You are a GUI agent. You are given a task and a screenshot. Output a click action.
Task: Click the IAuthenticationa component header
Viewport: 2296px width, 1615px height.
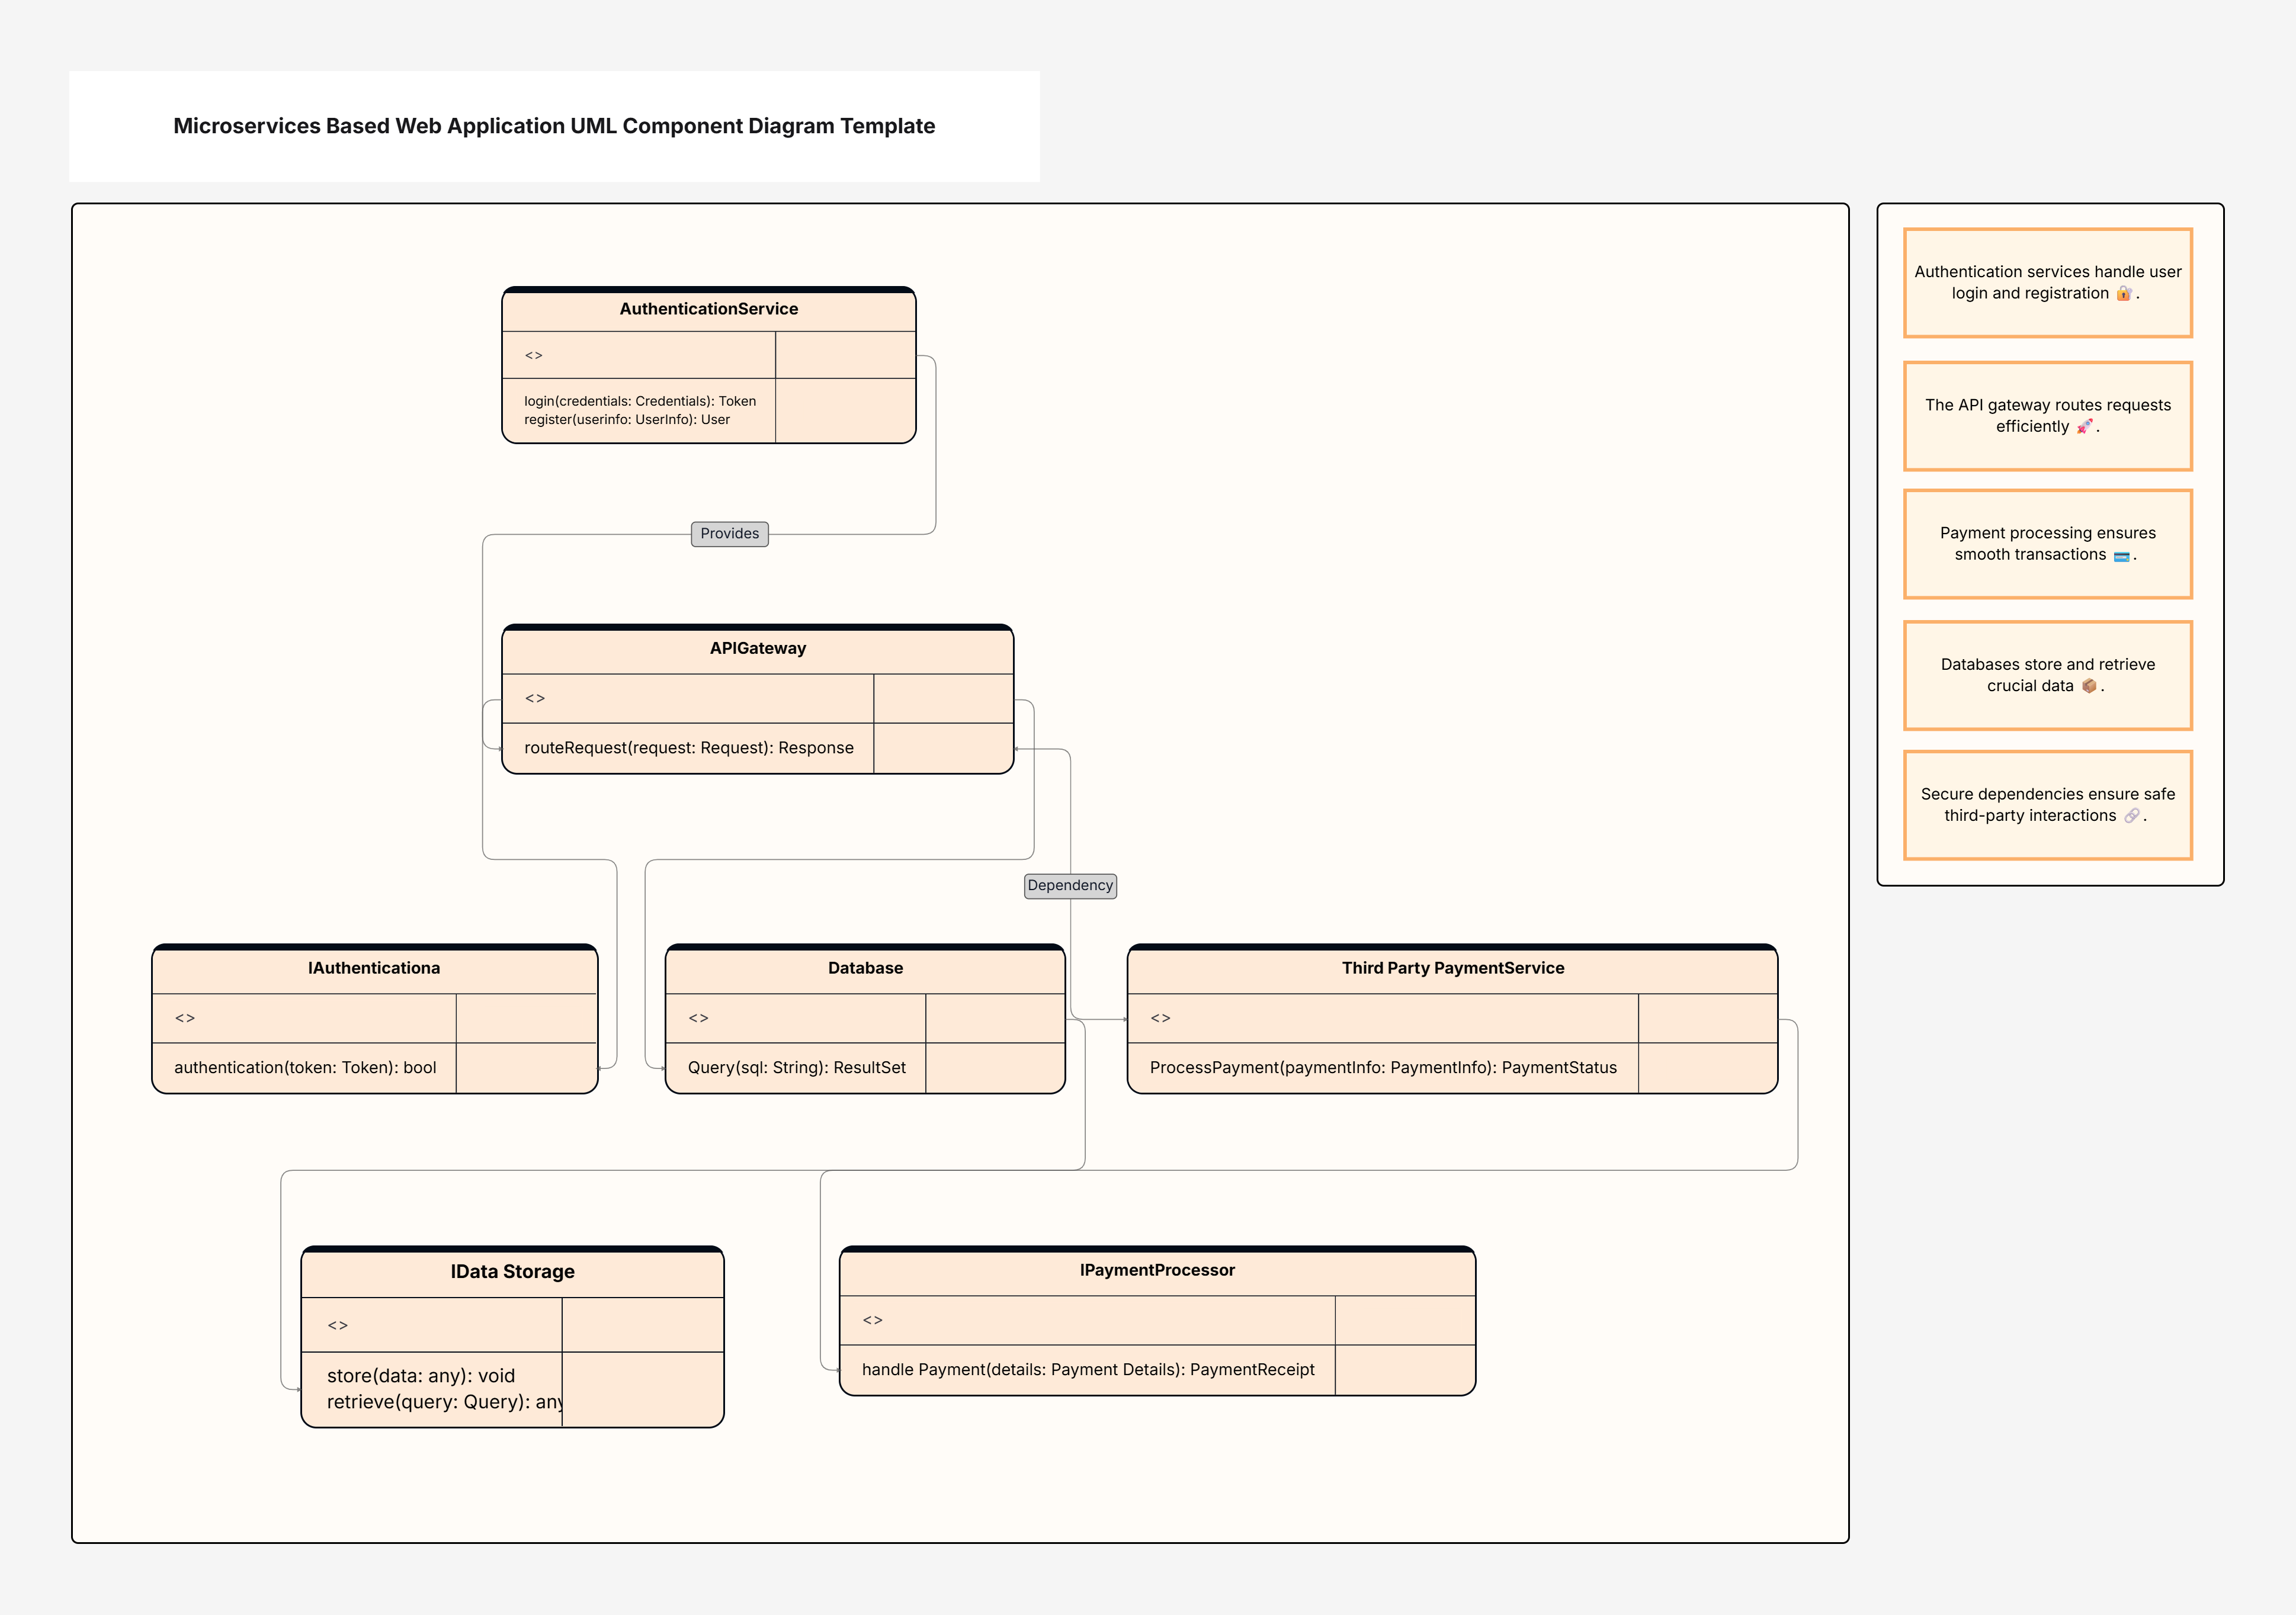374,968
